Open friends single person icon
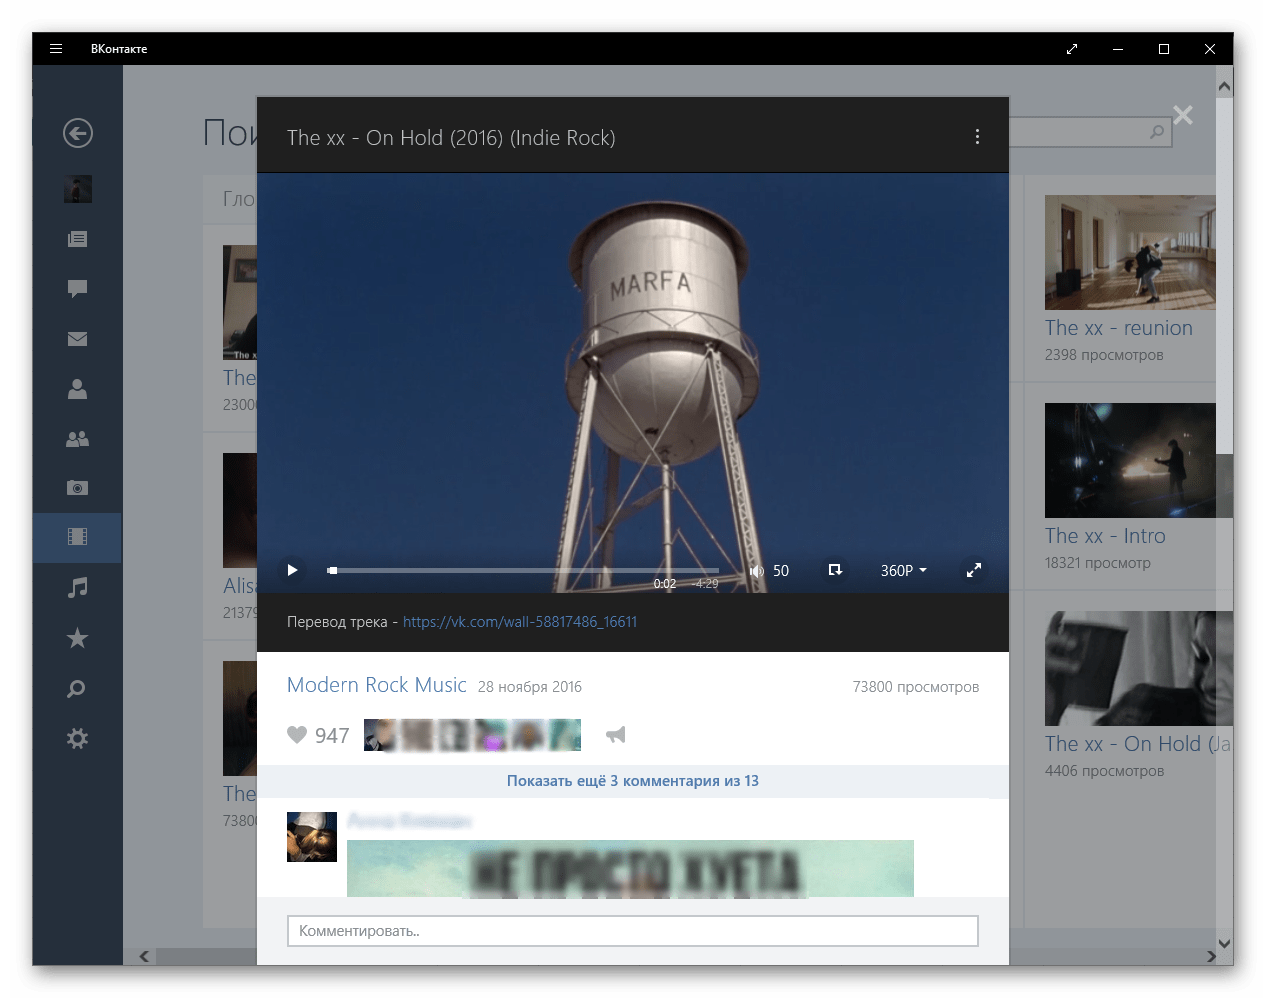1266x998 pixels. tap(78, 389)
